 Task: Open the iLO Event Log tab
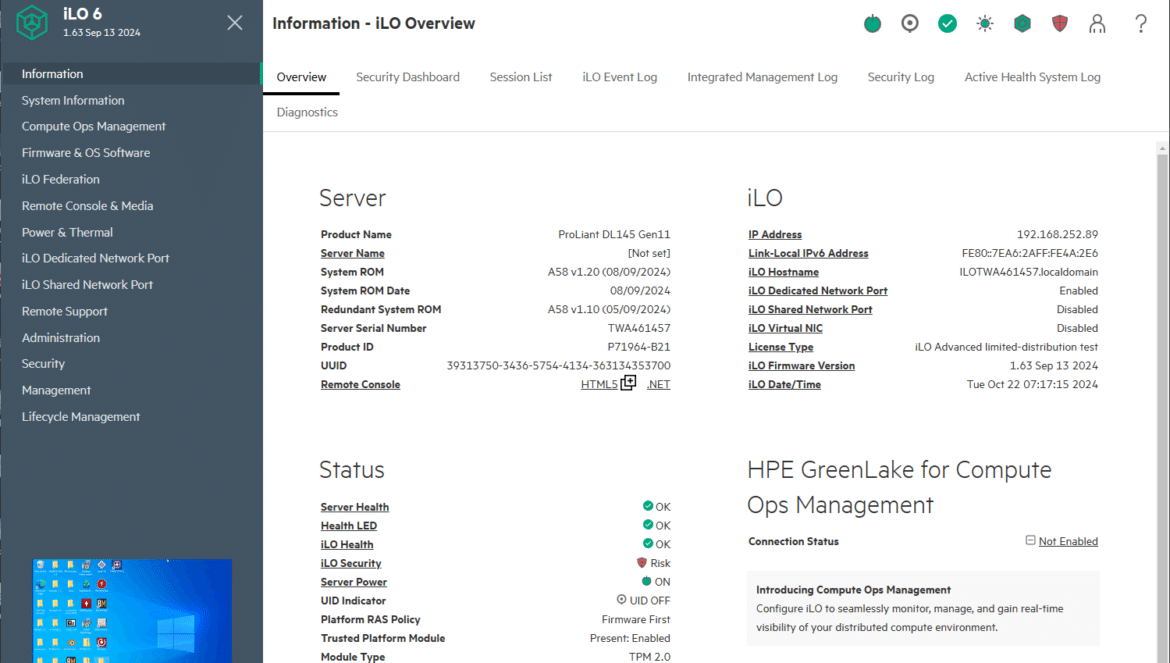pos(619,77)
